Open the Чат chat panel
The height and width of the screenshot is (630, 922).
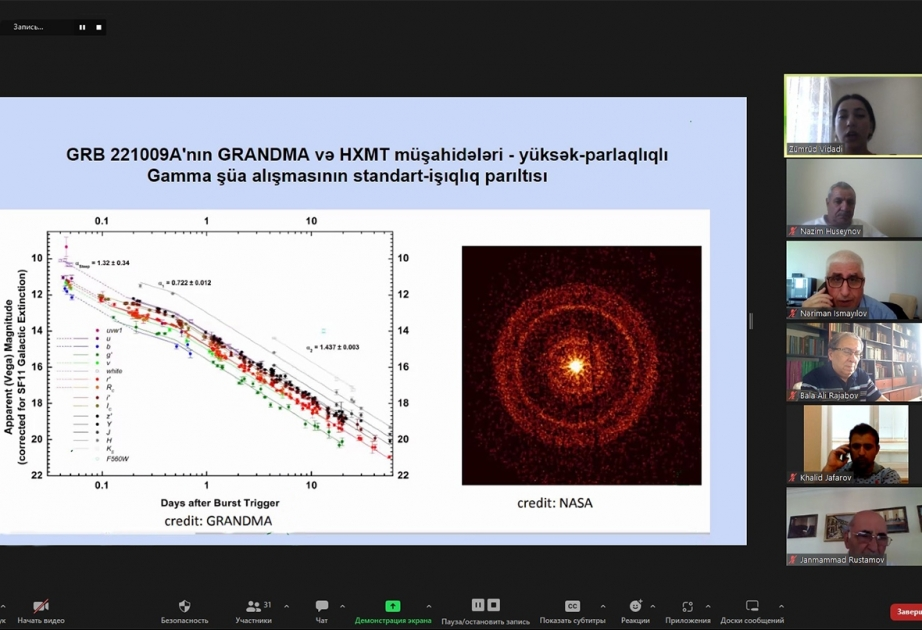[321, 606]
